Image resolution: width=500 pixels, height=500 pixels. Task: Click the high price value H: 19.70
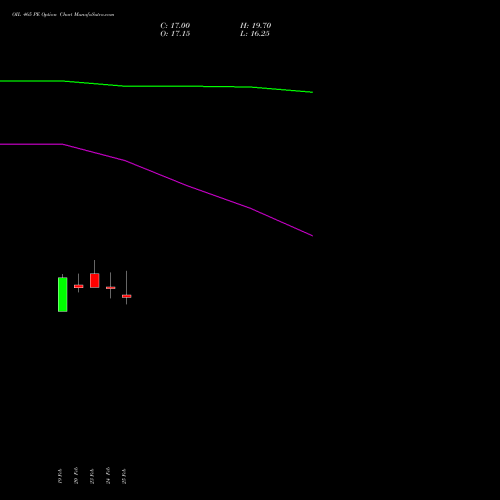tap(255, 26)
